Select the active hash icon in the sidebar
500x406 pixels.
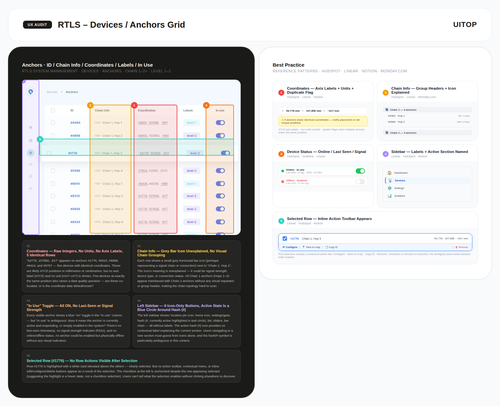(x=31, y=153)
